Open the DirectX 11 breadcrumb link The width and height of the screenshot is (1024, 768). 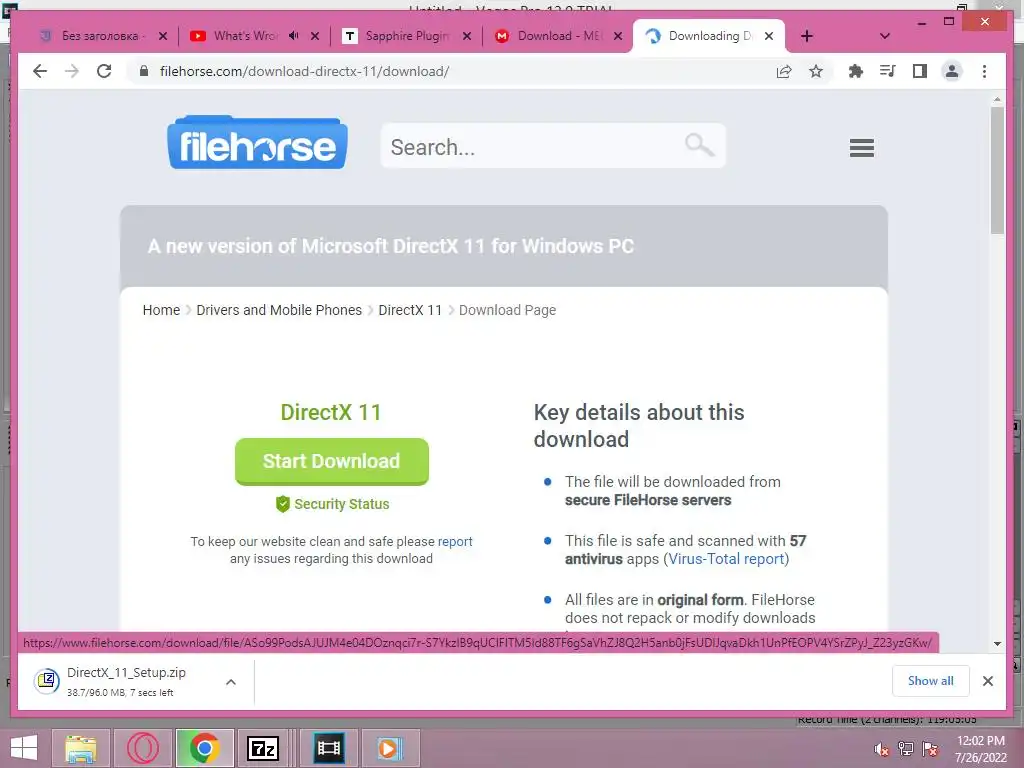(410, 310)
